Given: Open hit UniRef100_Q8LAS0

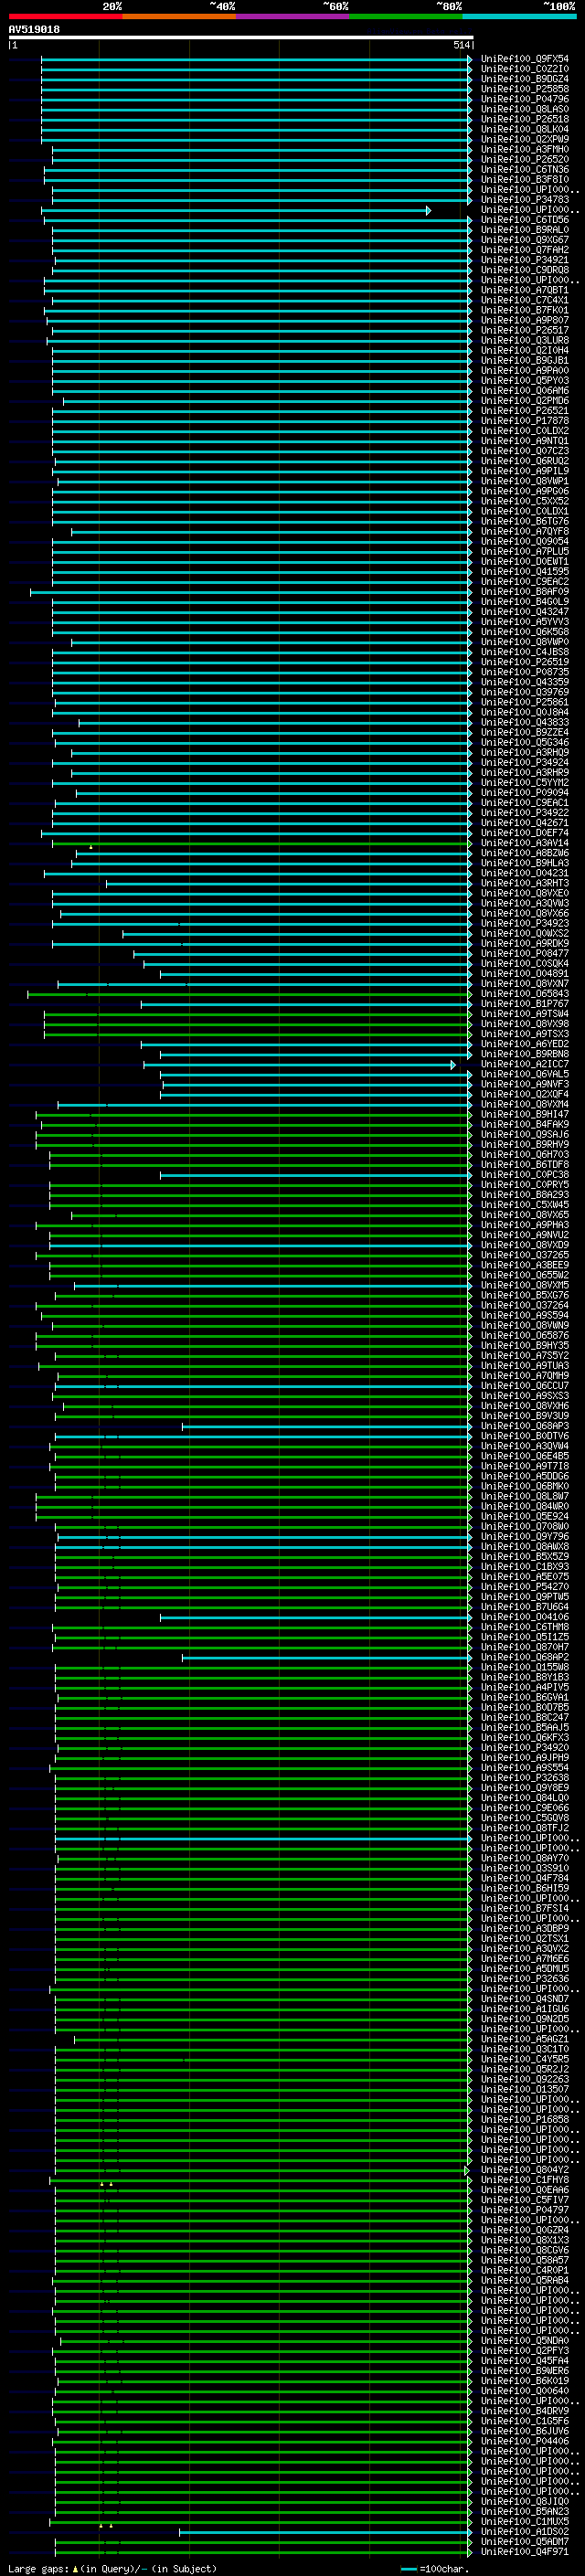Looking at the screenshot, I should (x=524, y=109).
